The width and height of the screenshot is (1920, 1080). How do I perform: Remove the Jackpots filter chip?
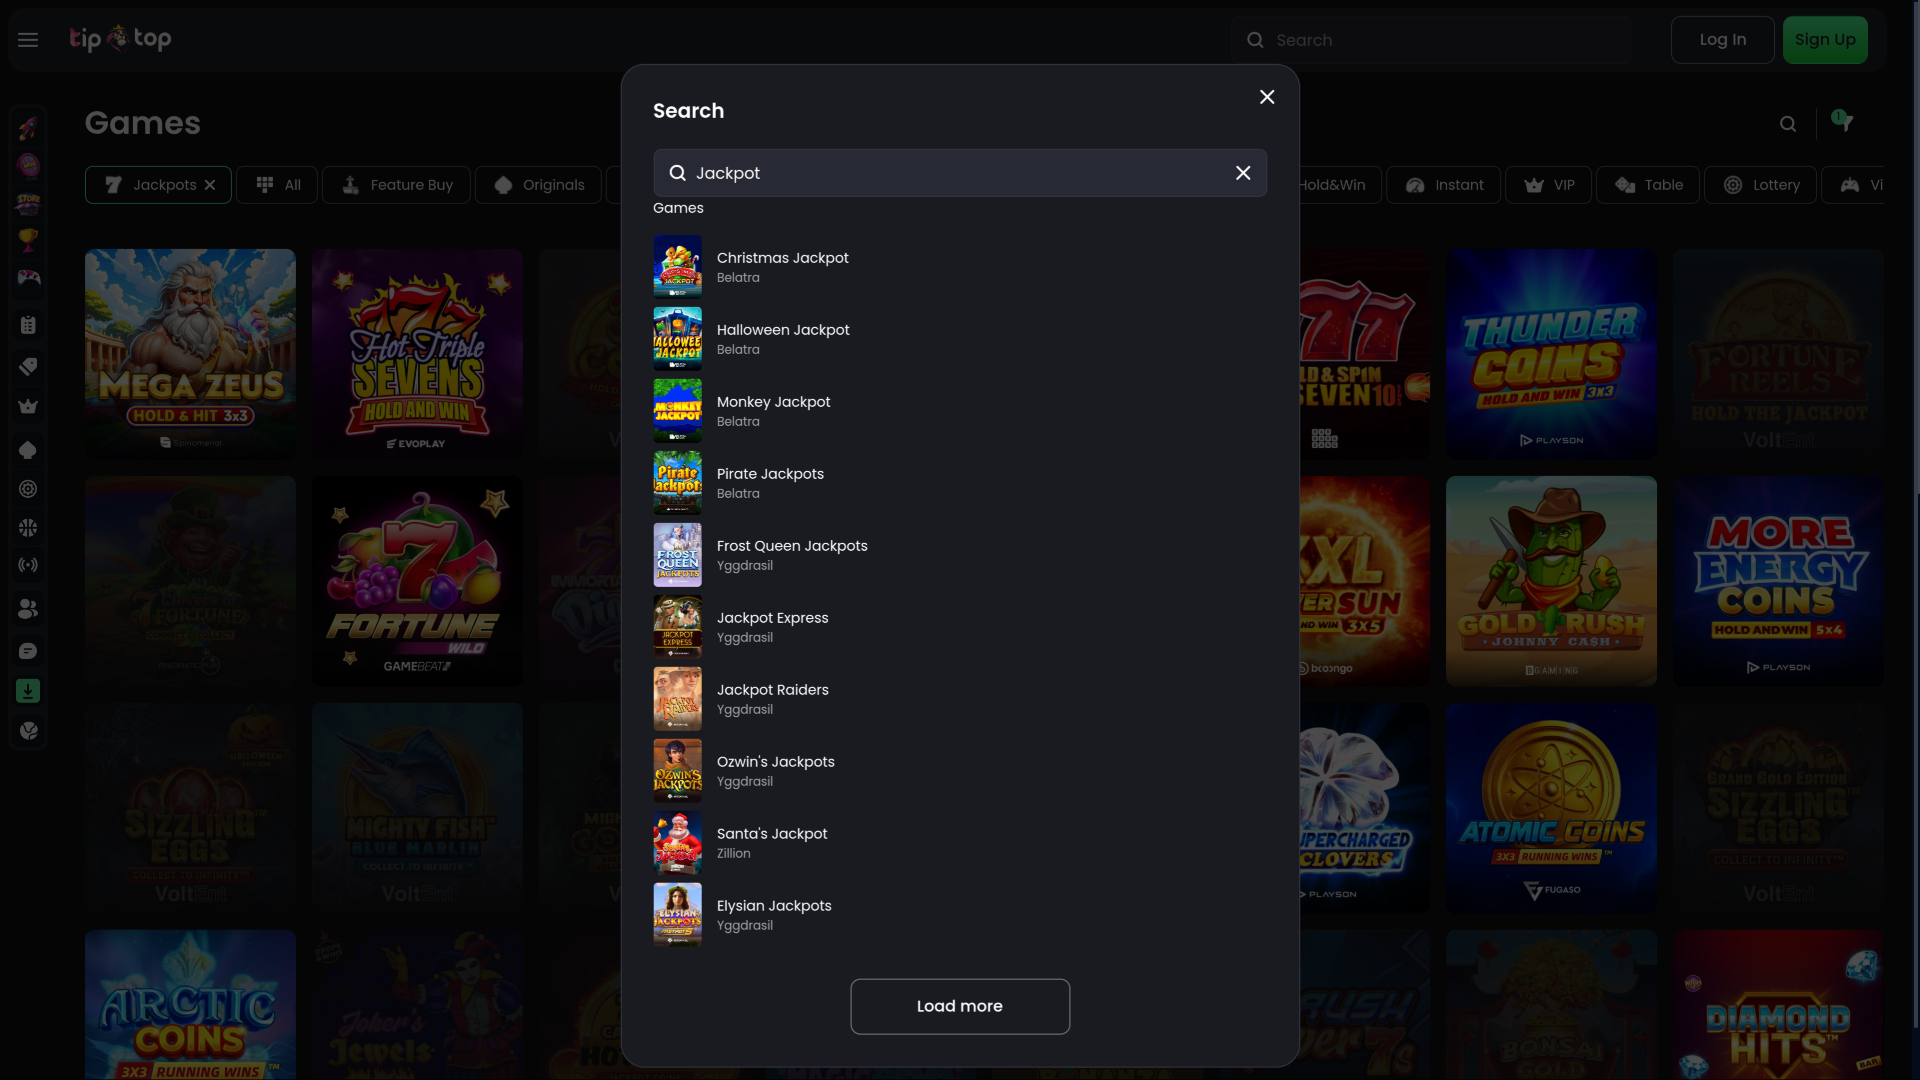pyautogui.click(x=210, y=185)
